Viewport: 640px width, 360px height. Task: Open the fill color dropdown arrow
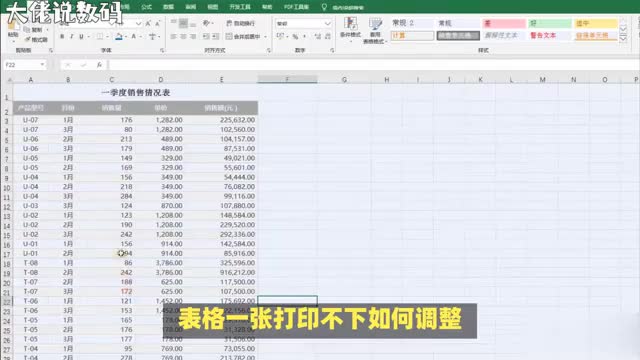126,37
